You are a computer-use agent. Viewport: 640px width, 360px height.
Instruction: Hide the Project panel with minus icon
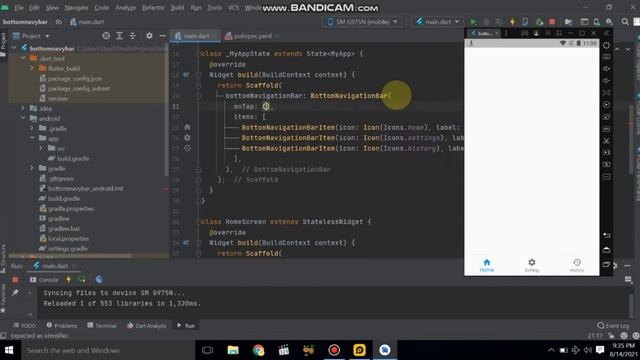[162, 36]
